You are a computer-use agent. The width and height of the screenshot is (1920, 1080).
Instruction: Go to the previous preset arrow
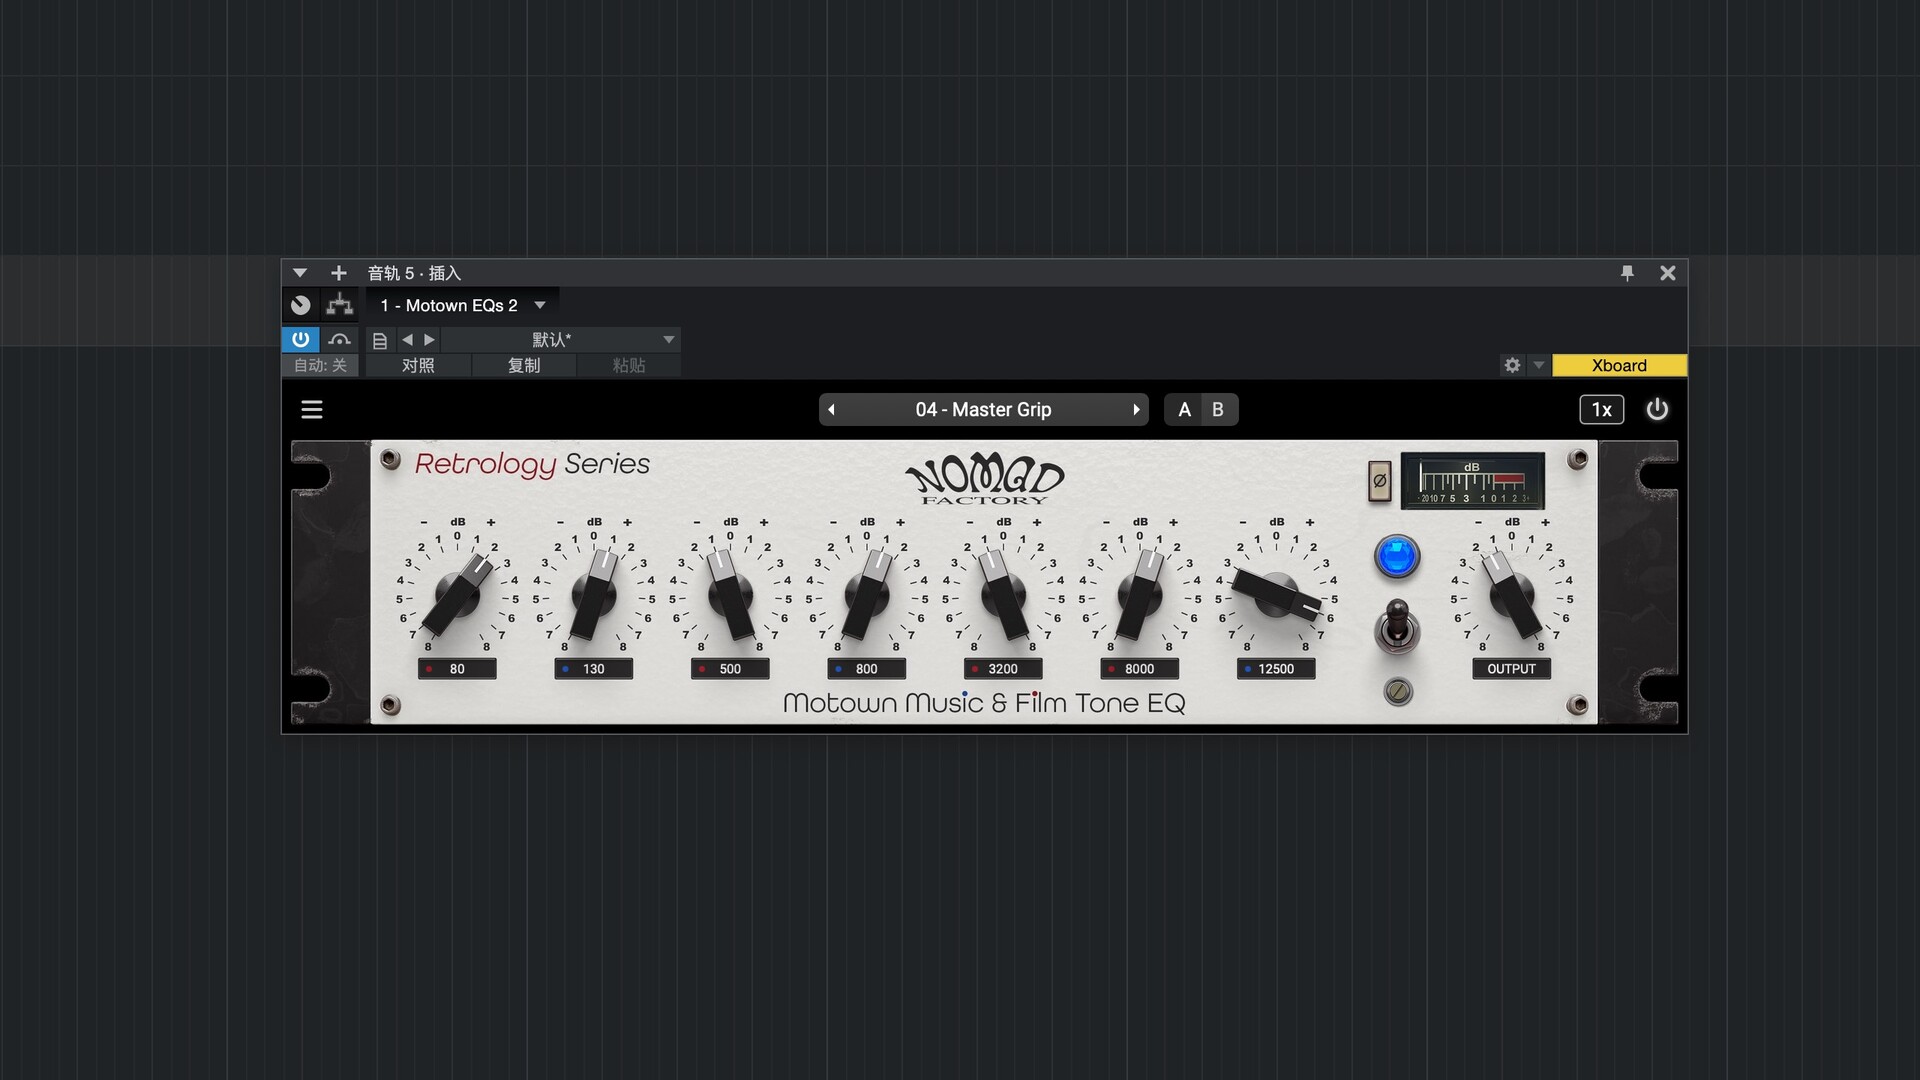click(831, 409)
